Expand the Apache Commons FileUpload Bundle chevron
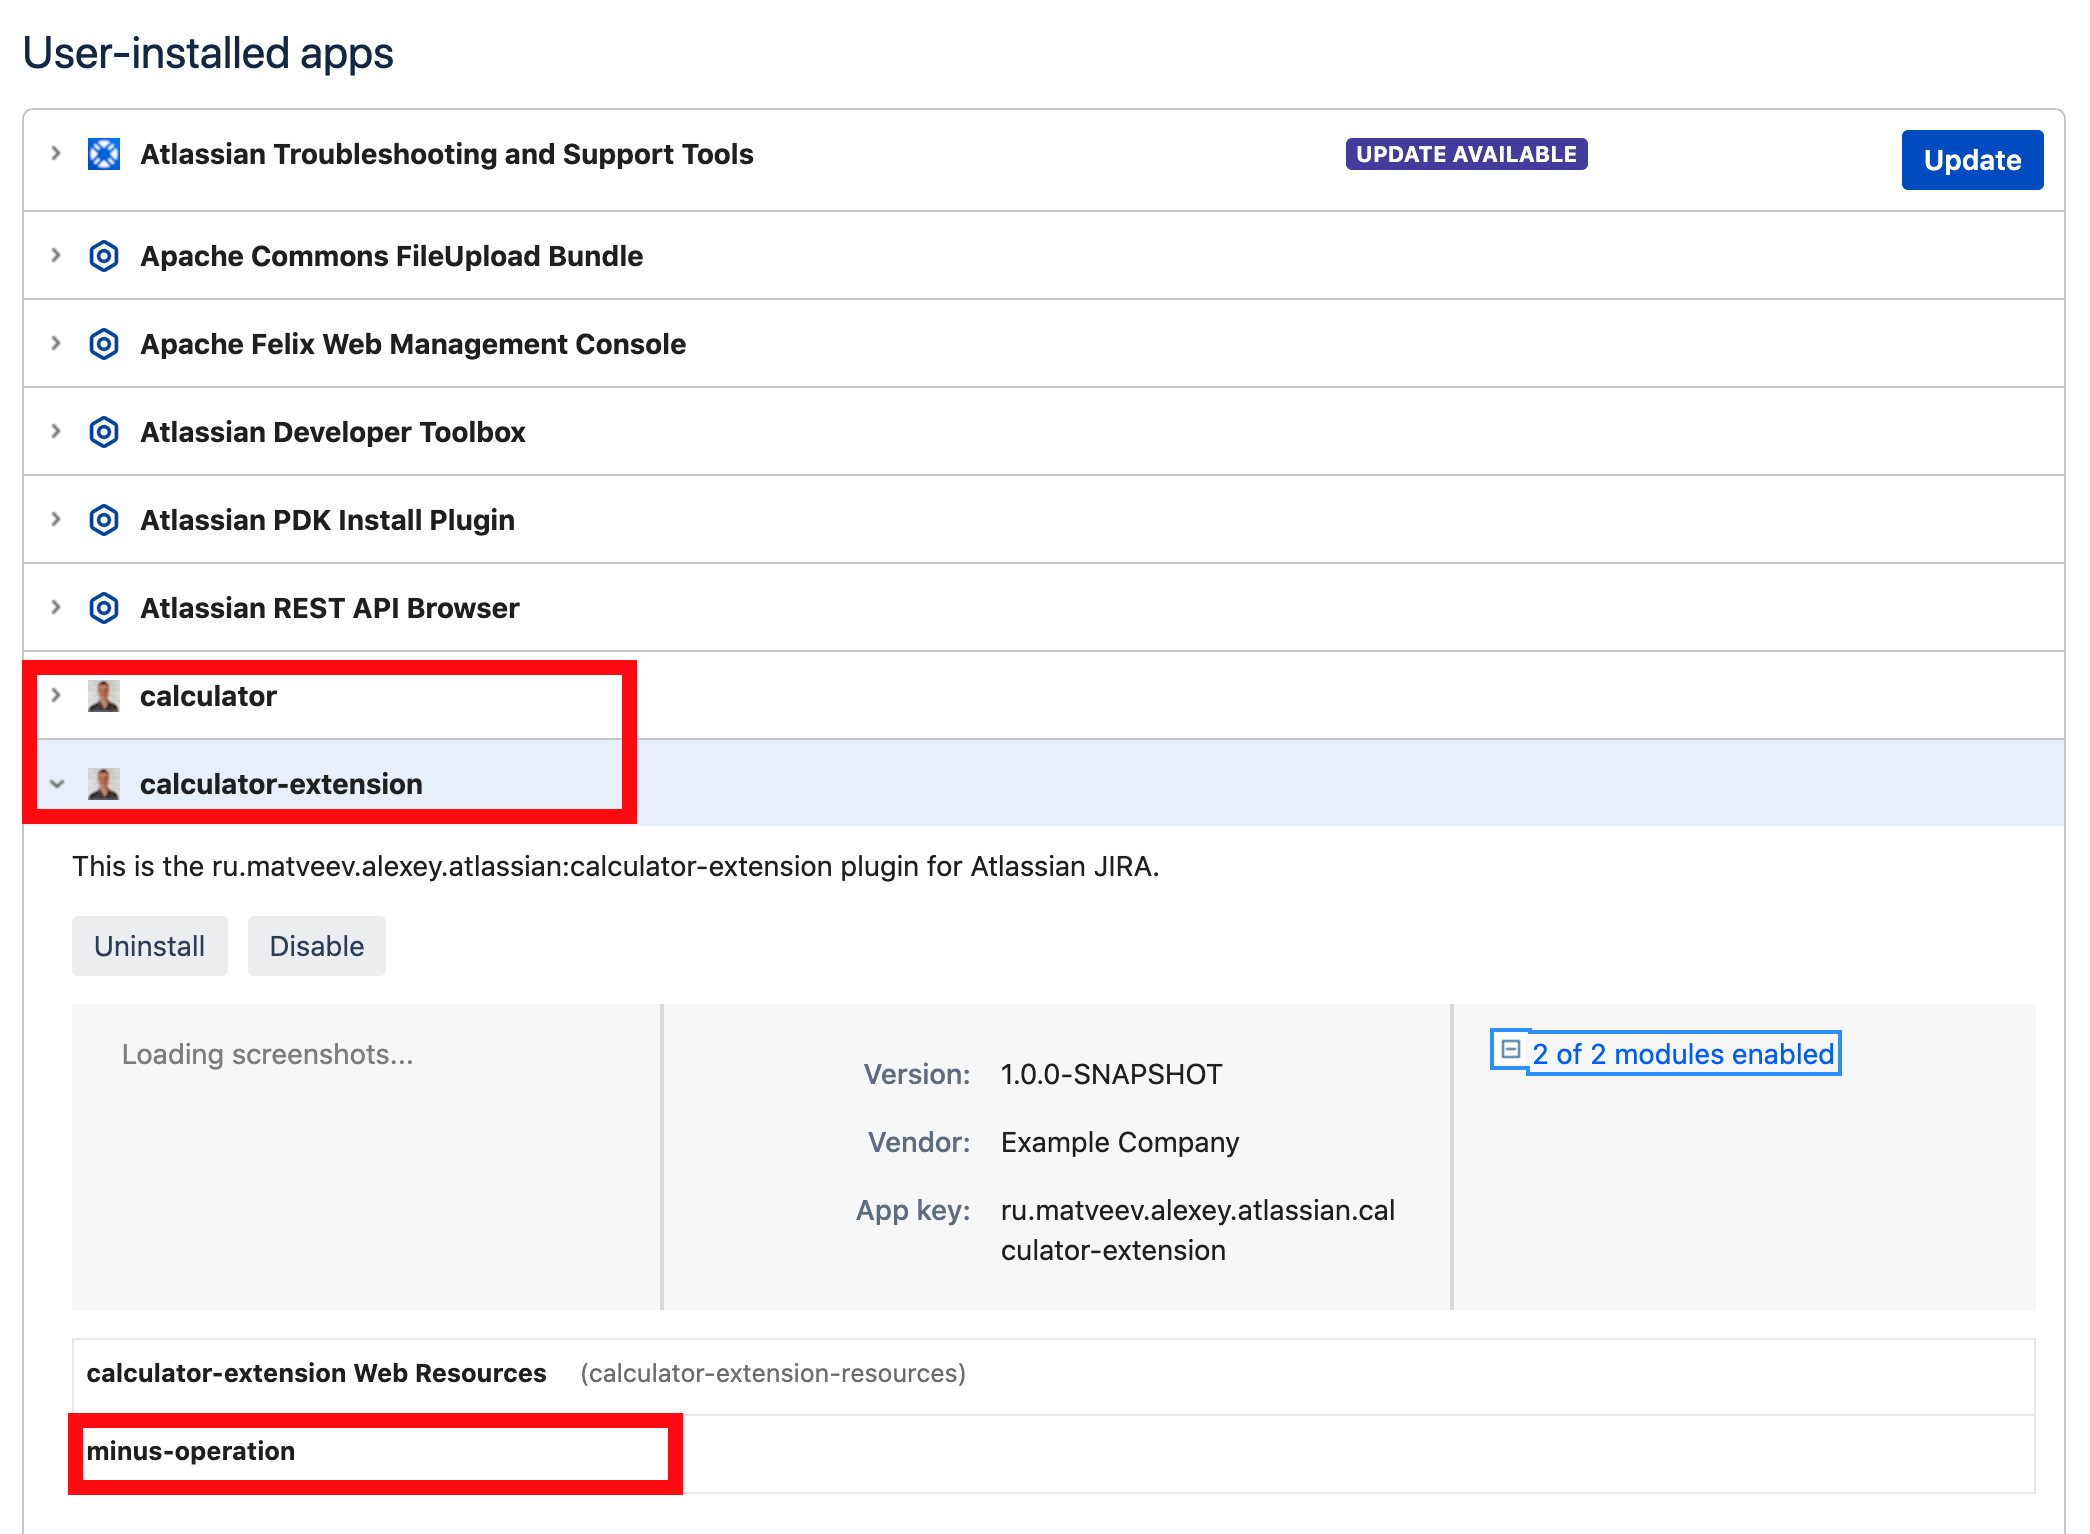Viewport: 2090px width, 1534px height. tap(56, 255)
